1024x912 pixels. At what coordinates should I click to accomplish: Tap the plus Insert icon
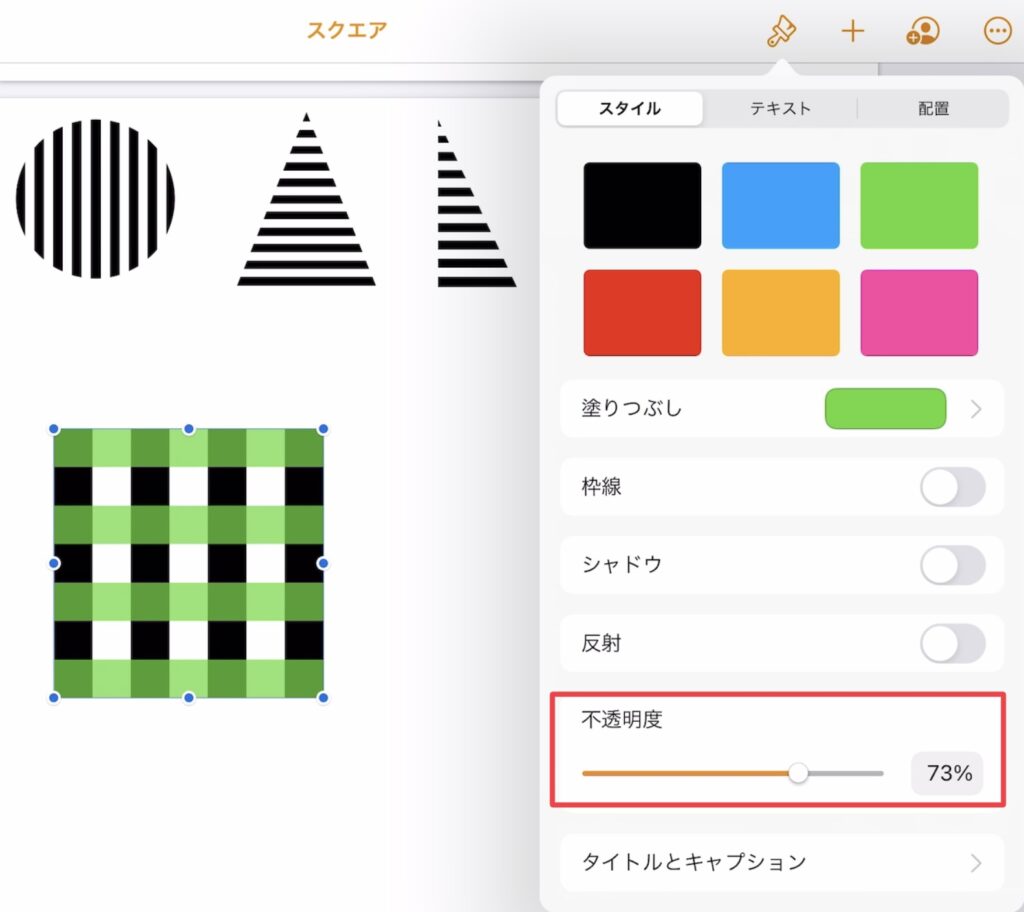852,31
